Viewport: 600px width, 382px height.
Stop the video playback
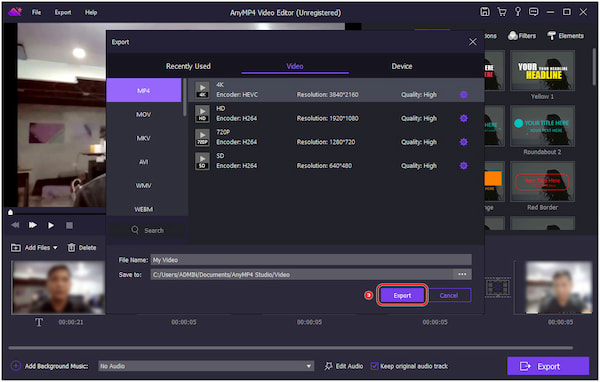click(x=69, y=225)
